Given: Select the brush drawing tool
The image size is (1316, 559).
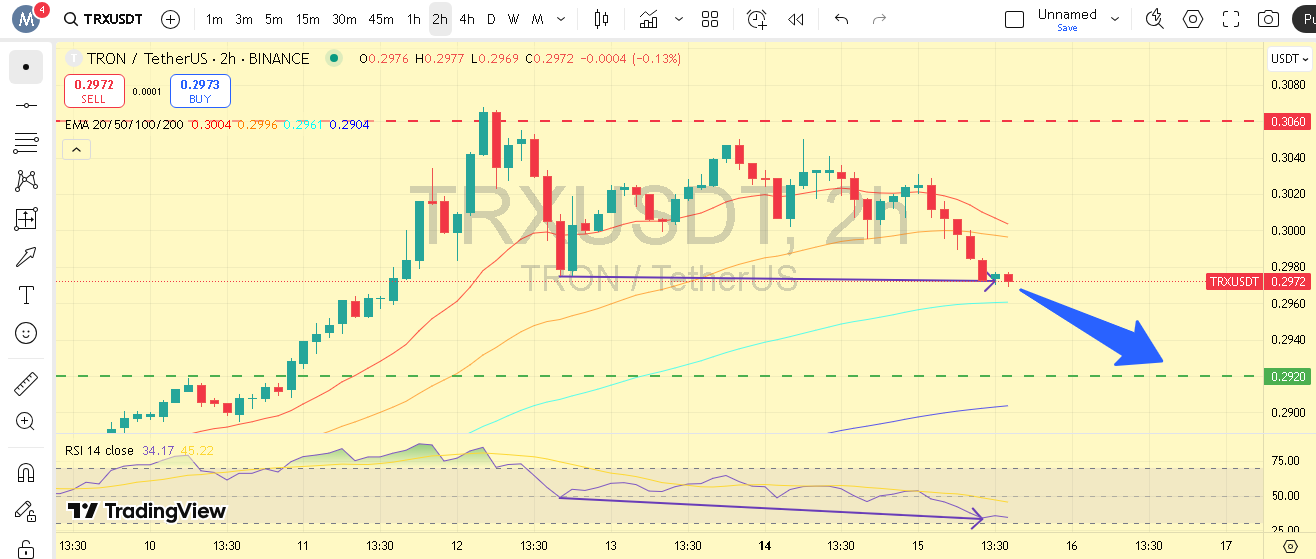Looking at the screenshot, I should click(26, 257).
